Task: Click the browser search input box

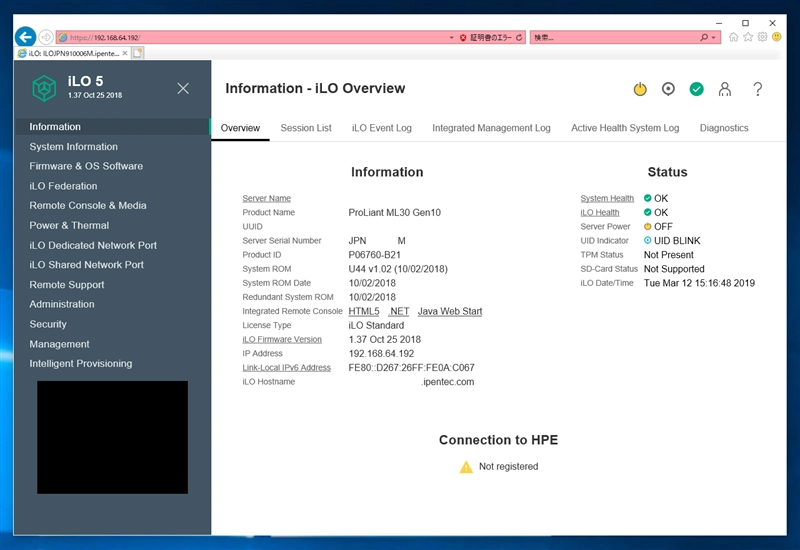Action: tap(615, 37)
